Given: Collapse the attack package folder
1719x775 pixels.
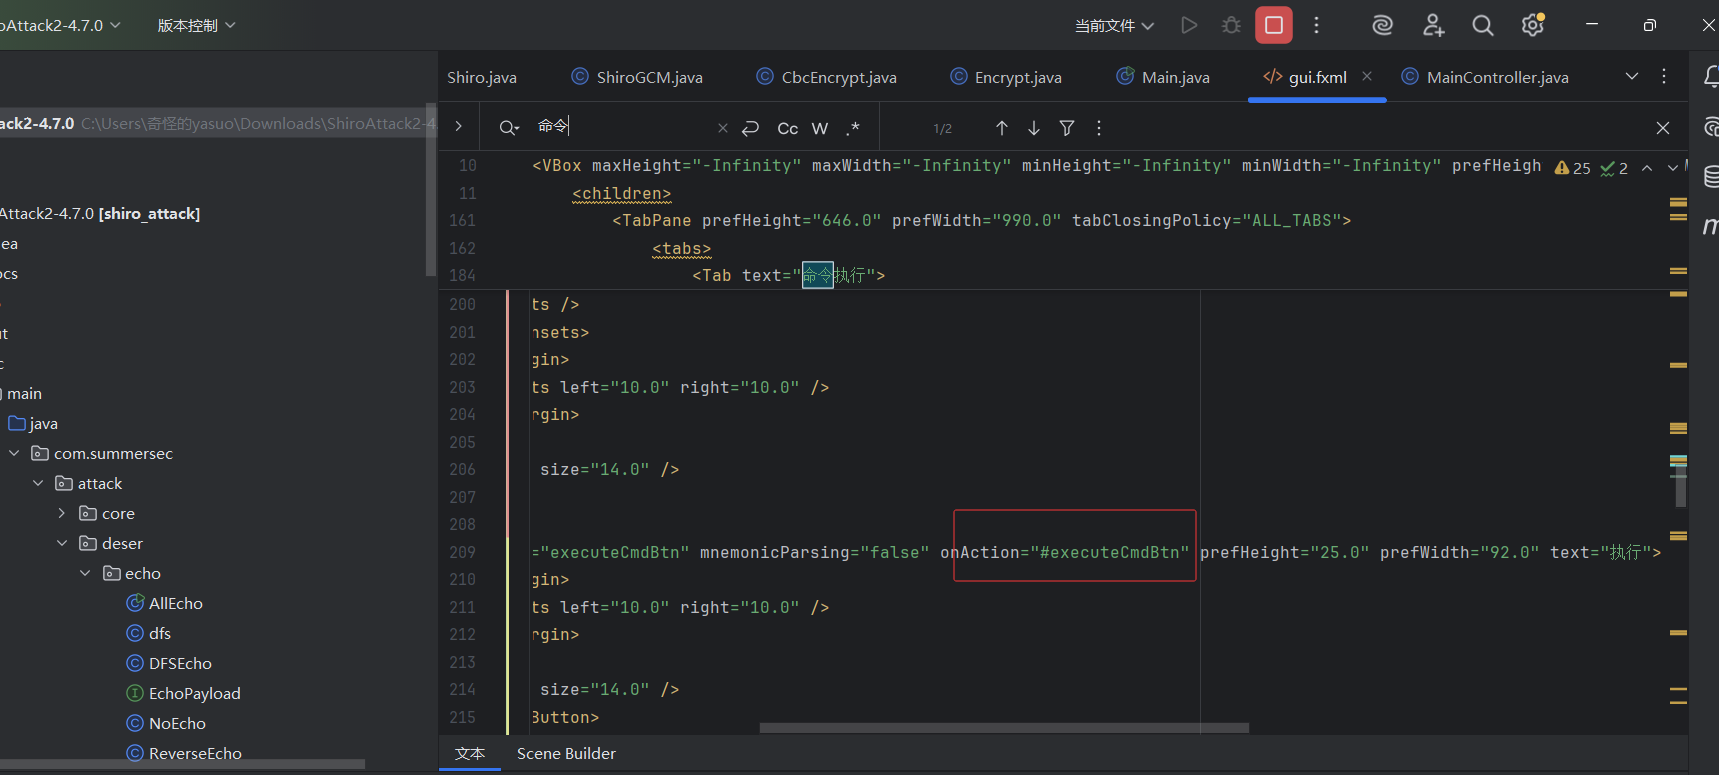Looking at the screenshot, I should [x=38, y=483].
